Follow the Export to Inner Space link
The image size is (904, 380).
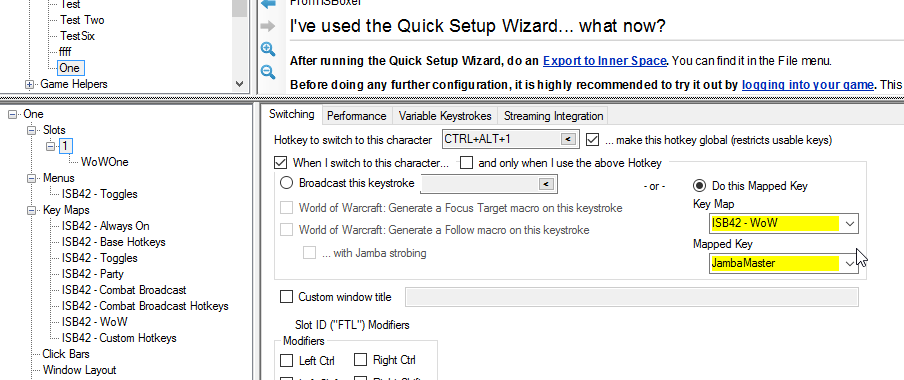coord(605,60)
